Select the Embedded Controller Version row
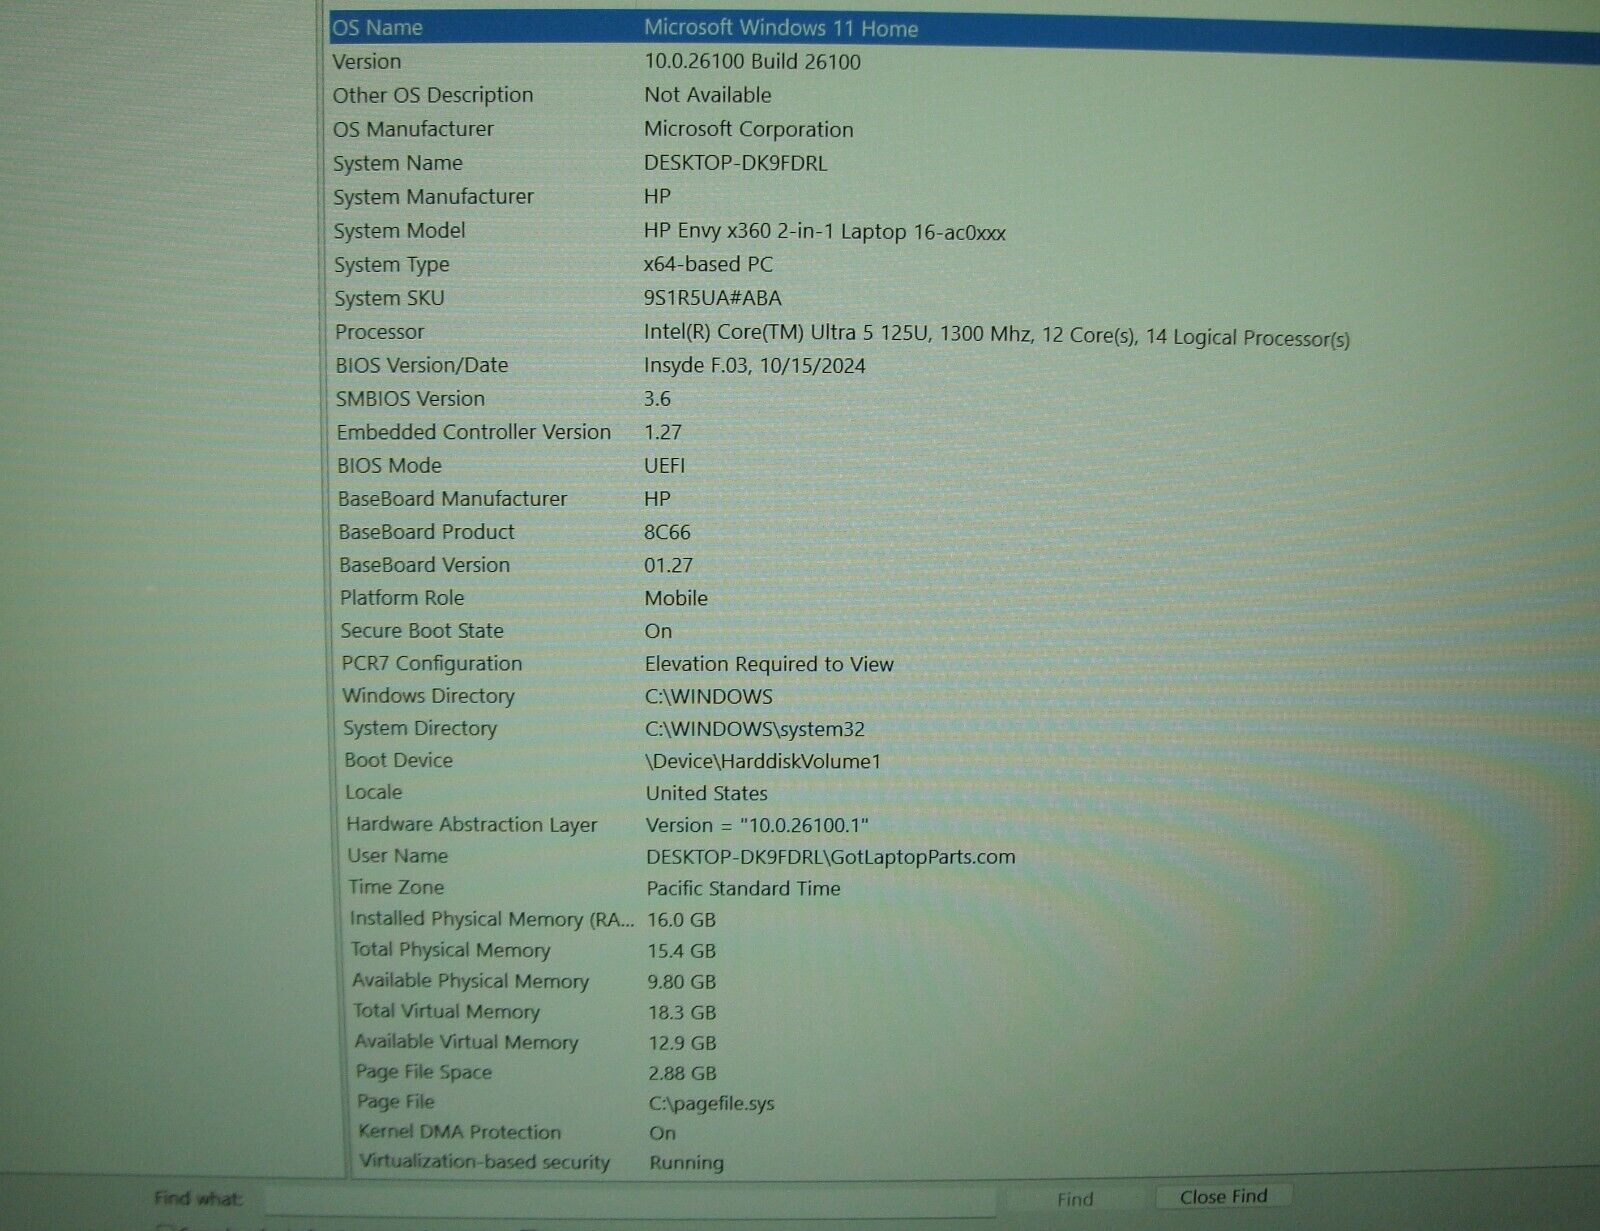The image size is (1600, 1231). (474, 432)
